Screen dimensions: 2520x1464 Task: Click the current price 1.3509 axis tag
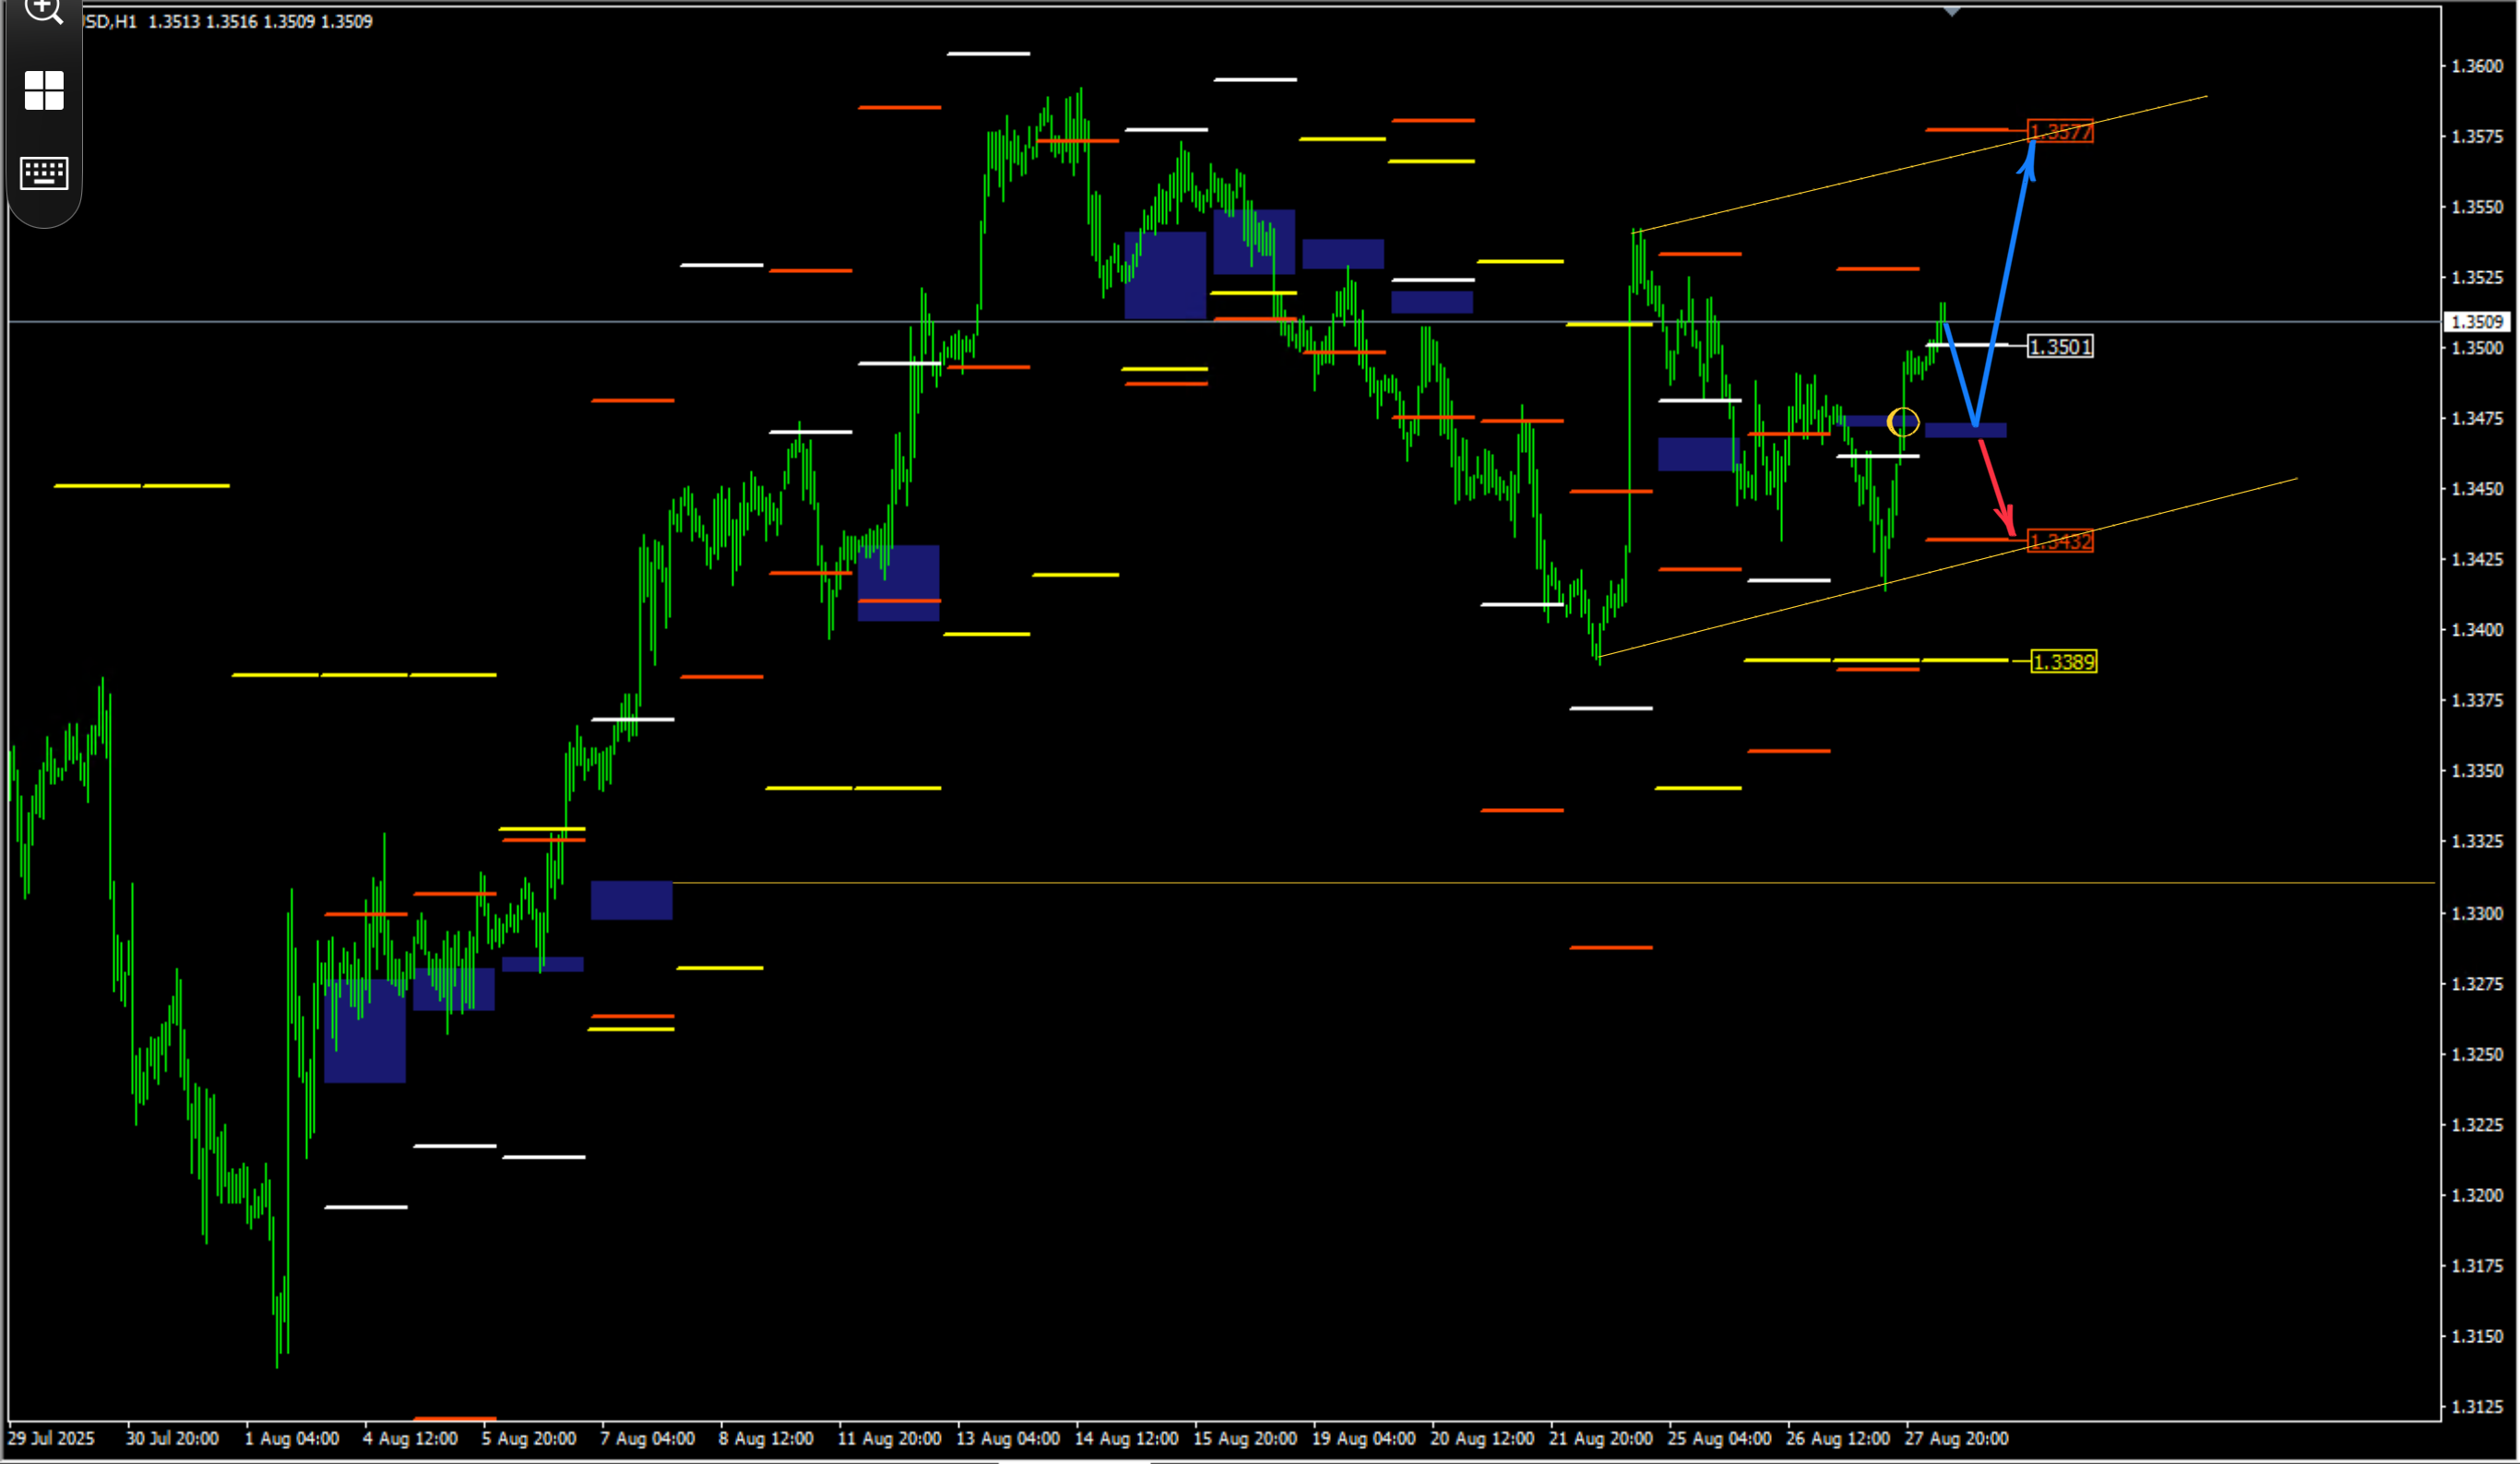tap(2476, 321)
